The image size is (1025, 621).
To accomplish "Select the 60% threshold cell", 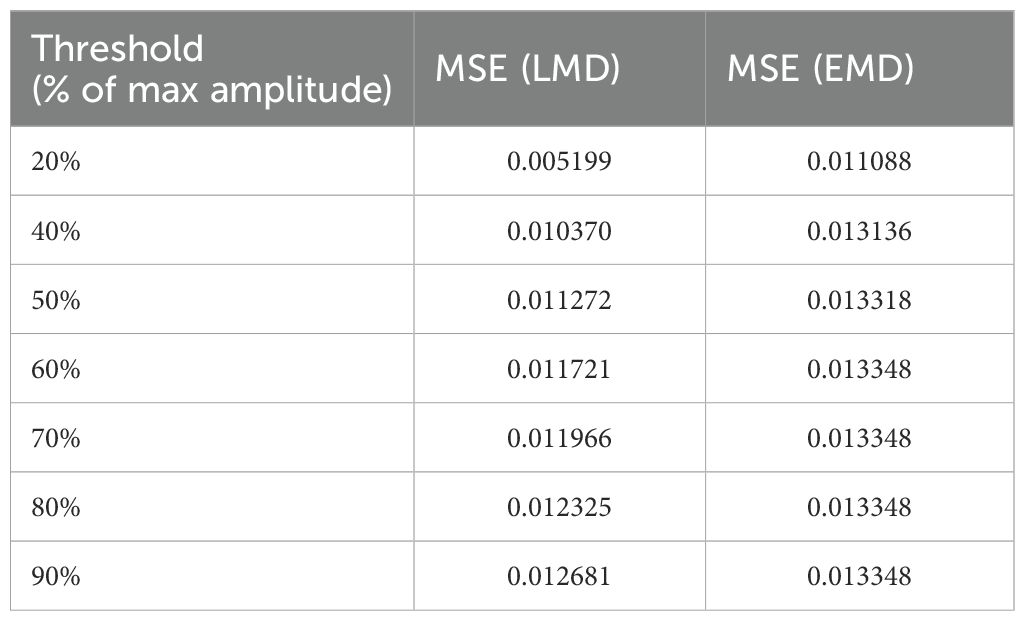I will [56, 369].
